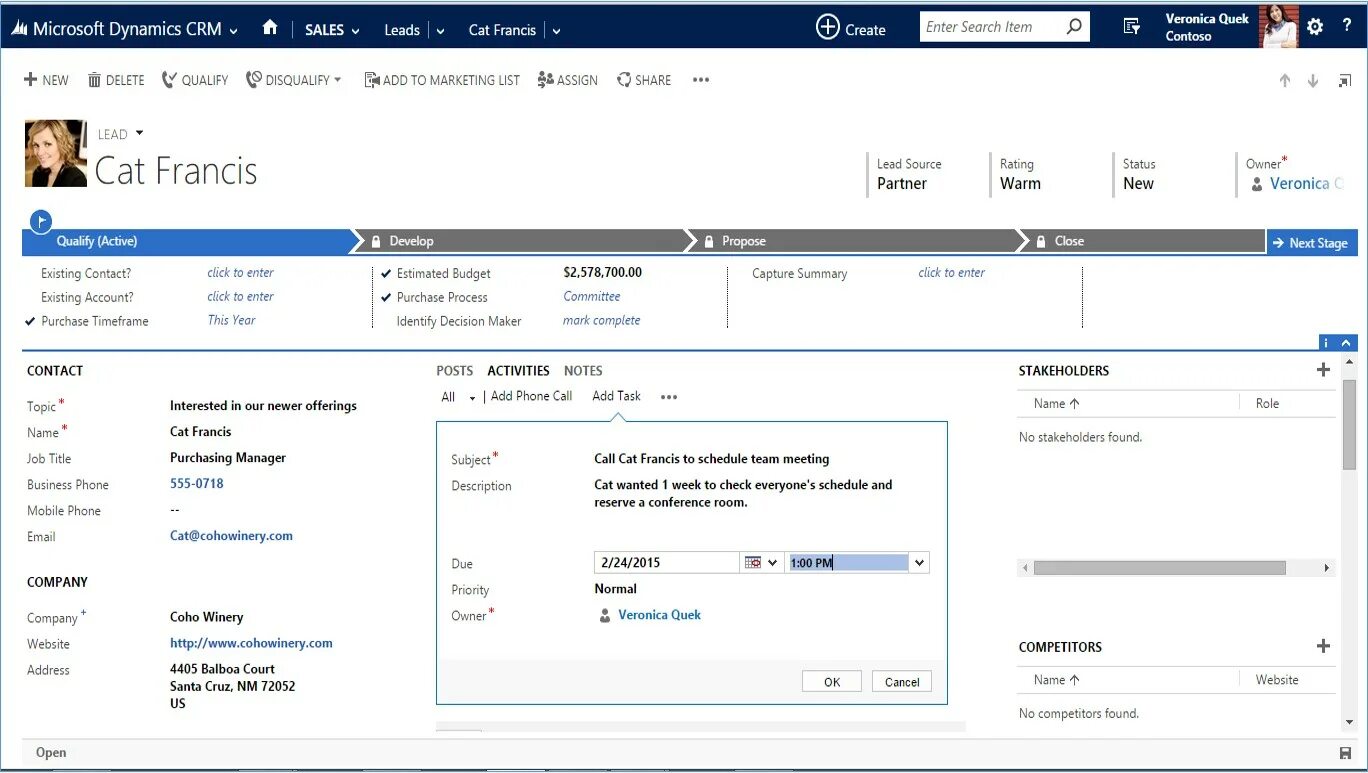Expand the Cat Francis breadcrumb chevron
Viewport: 1368px width, 773px height.
click(556, 31)
